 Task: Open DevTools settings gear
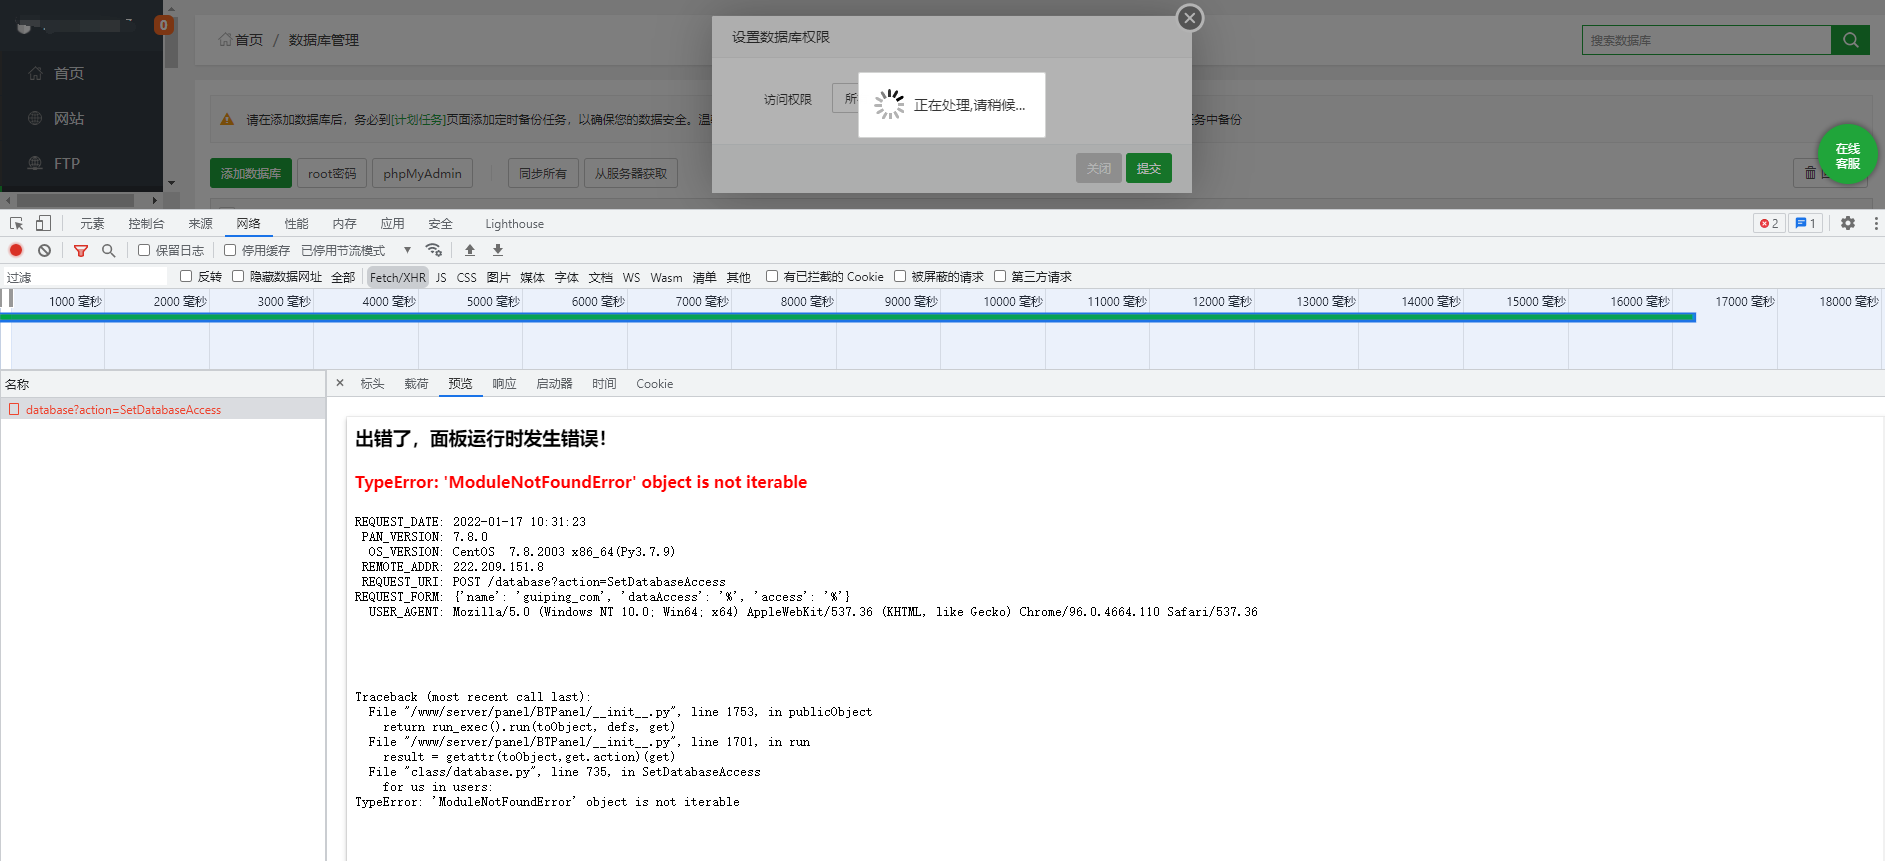[x=1848, y=223]
